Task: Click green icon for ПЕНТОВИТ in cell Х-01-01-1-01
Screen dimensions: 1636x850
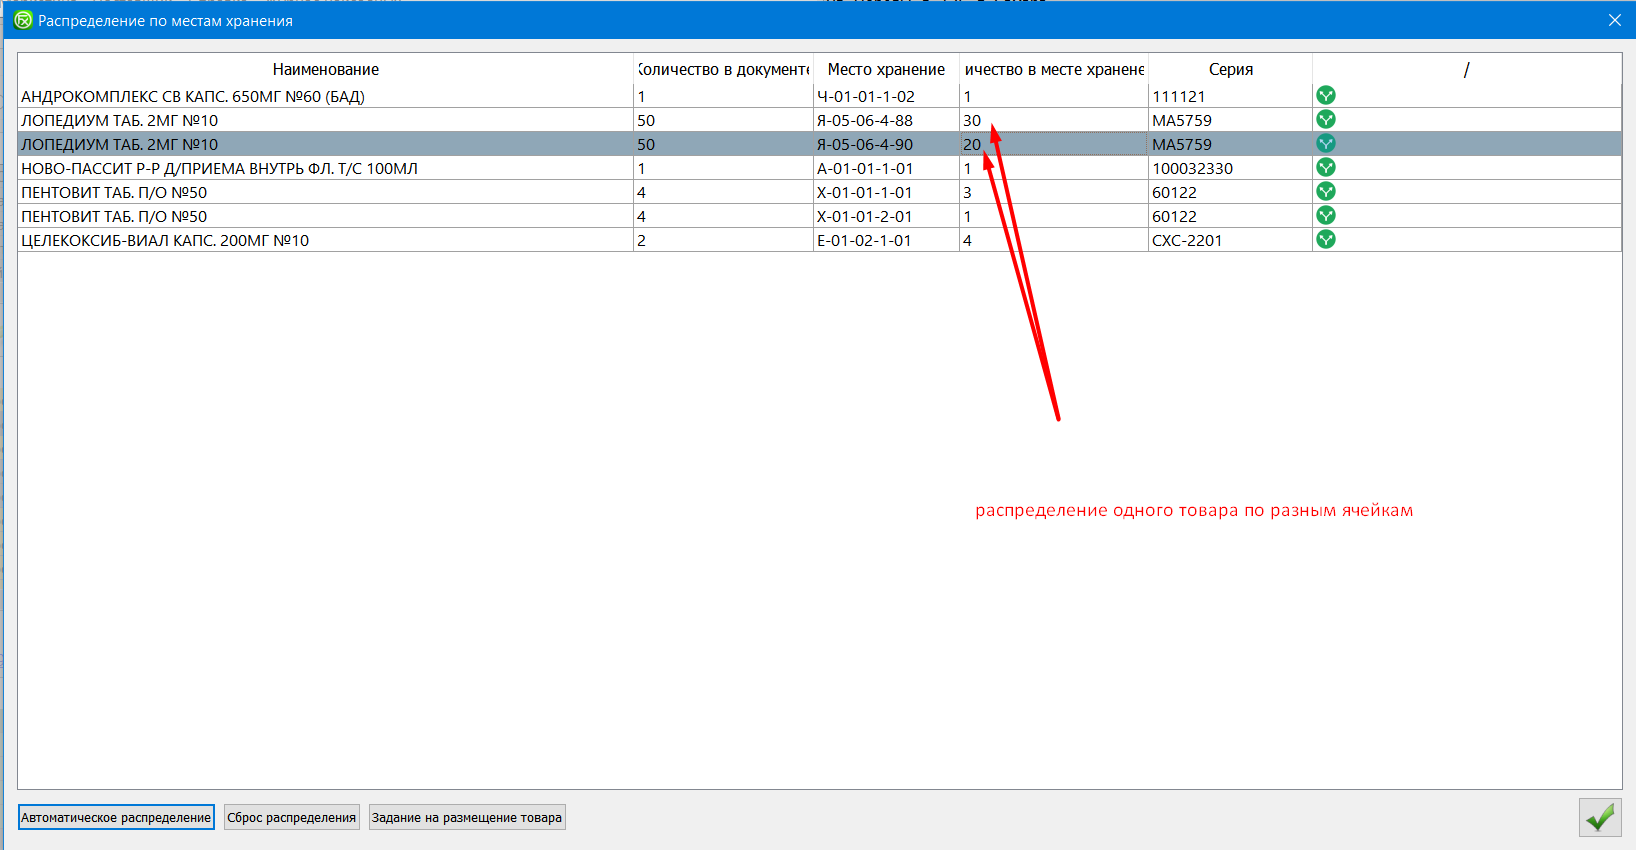Action: click(x=1326, y=192)
